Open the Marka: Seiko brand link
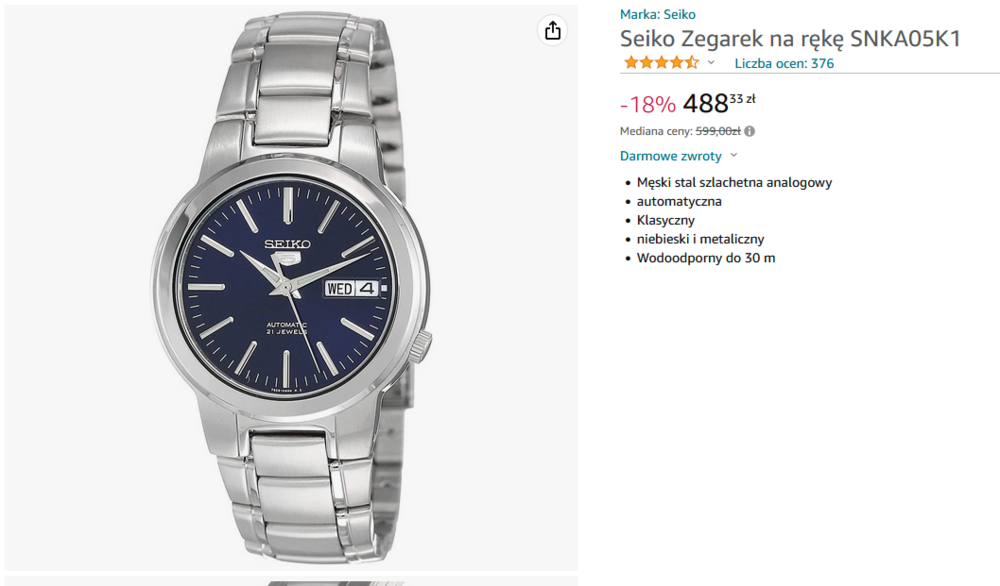This screenshot has height=586, width=1000. tap(657, 14)
